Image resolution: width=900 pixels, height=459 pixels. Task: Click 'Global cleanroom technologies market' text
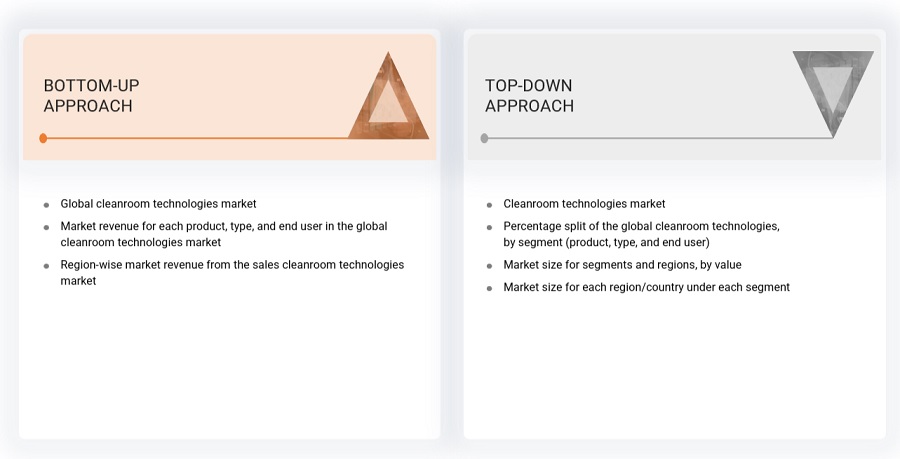coord(158,204)
